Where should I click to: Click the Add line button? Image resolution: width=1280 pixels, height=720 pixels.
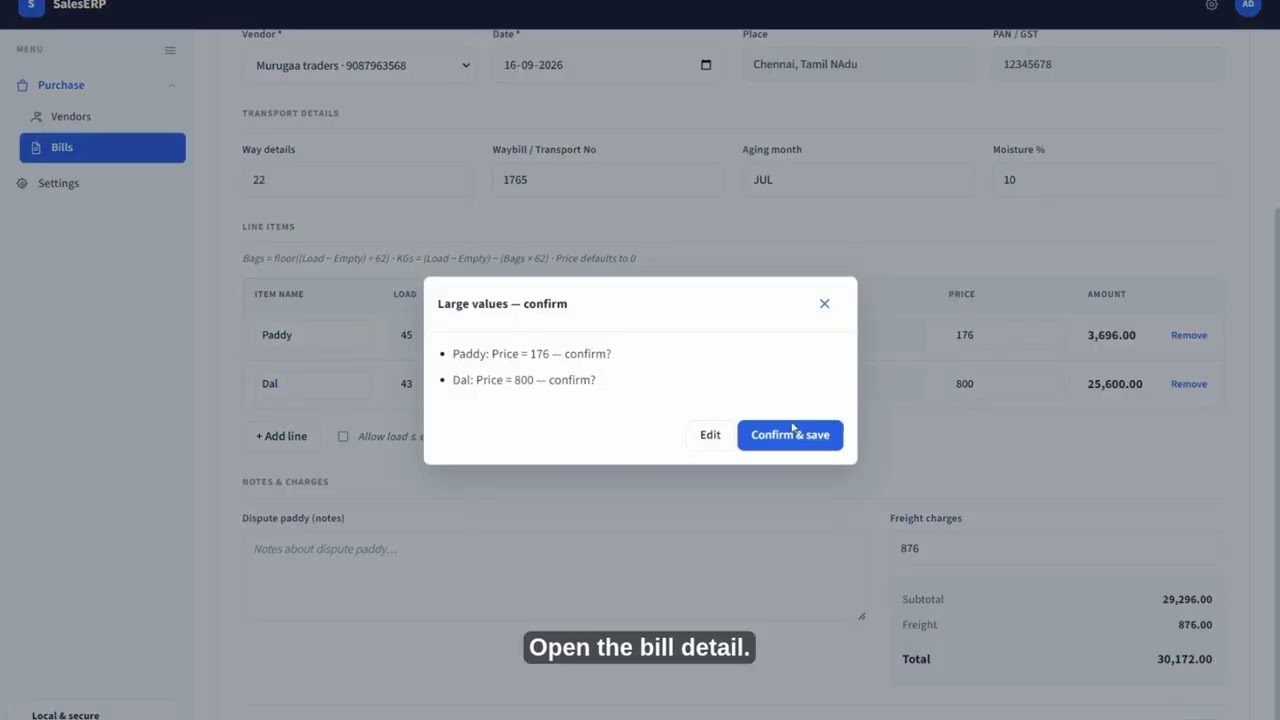[282, 436]
